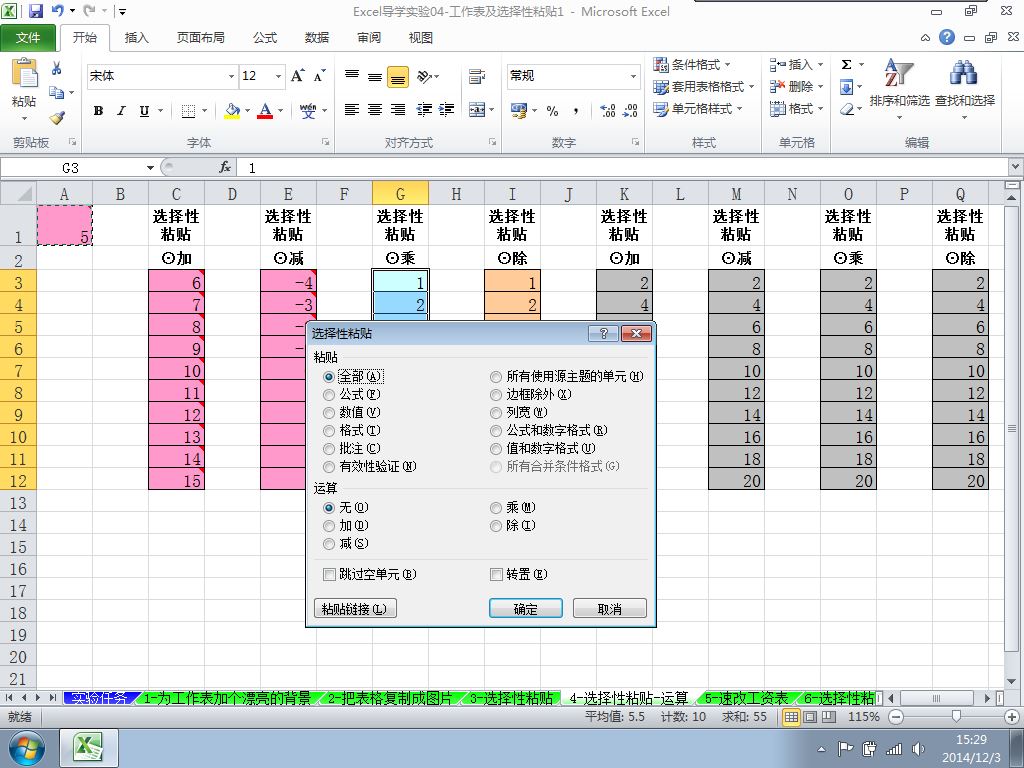The height and width of the screenshot is (768, 1024).
Task: Click the 取消 button in dialog
Action: 610,609
